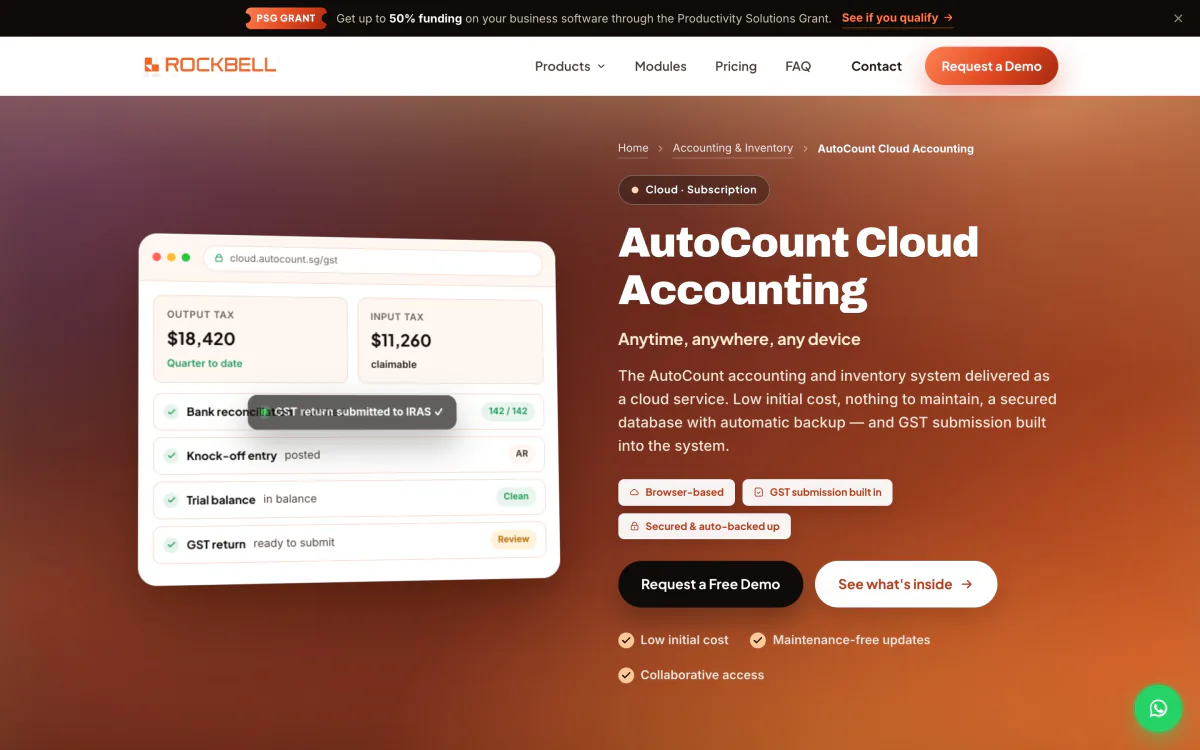Click the Cloud · Subscription pill
Screen dimensions: 1200x750
[694, 190]
